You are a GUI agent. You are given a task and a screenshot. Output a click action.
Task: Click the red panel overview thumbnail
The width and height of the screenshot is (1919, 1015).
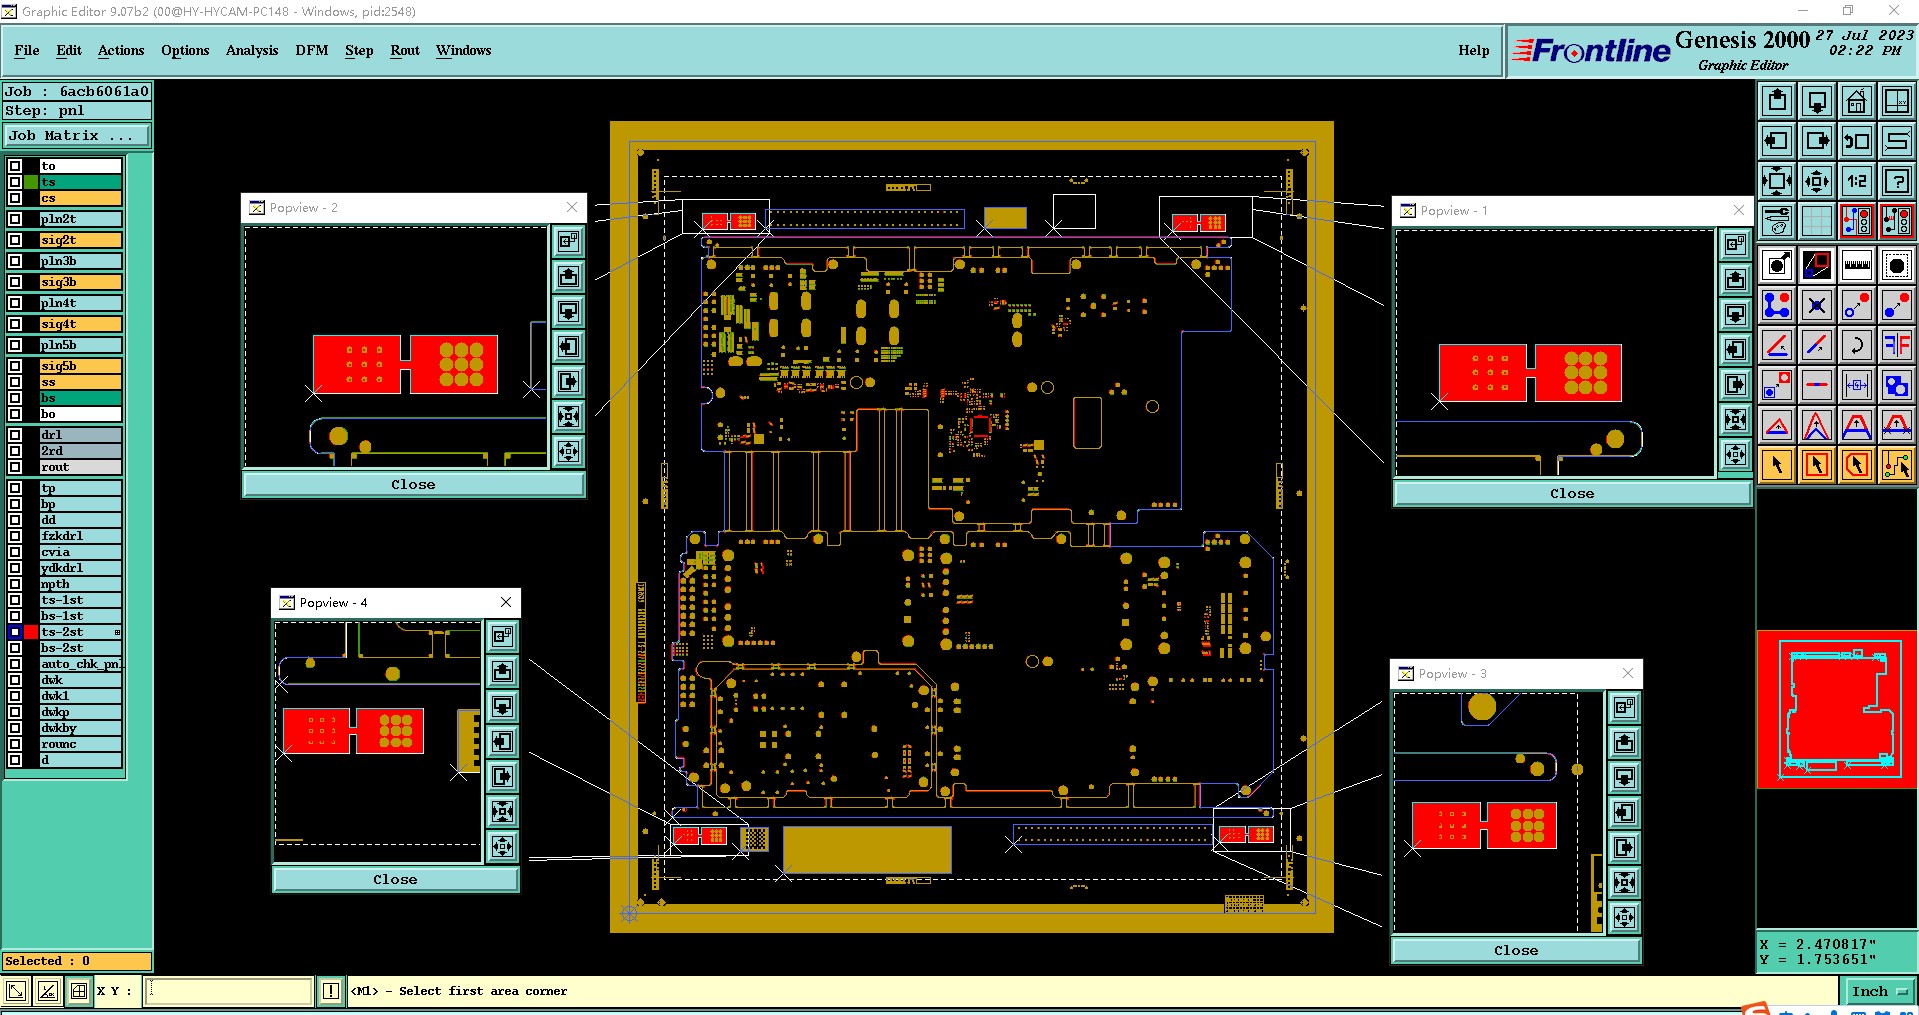(1837, 709)
